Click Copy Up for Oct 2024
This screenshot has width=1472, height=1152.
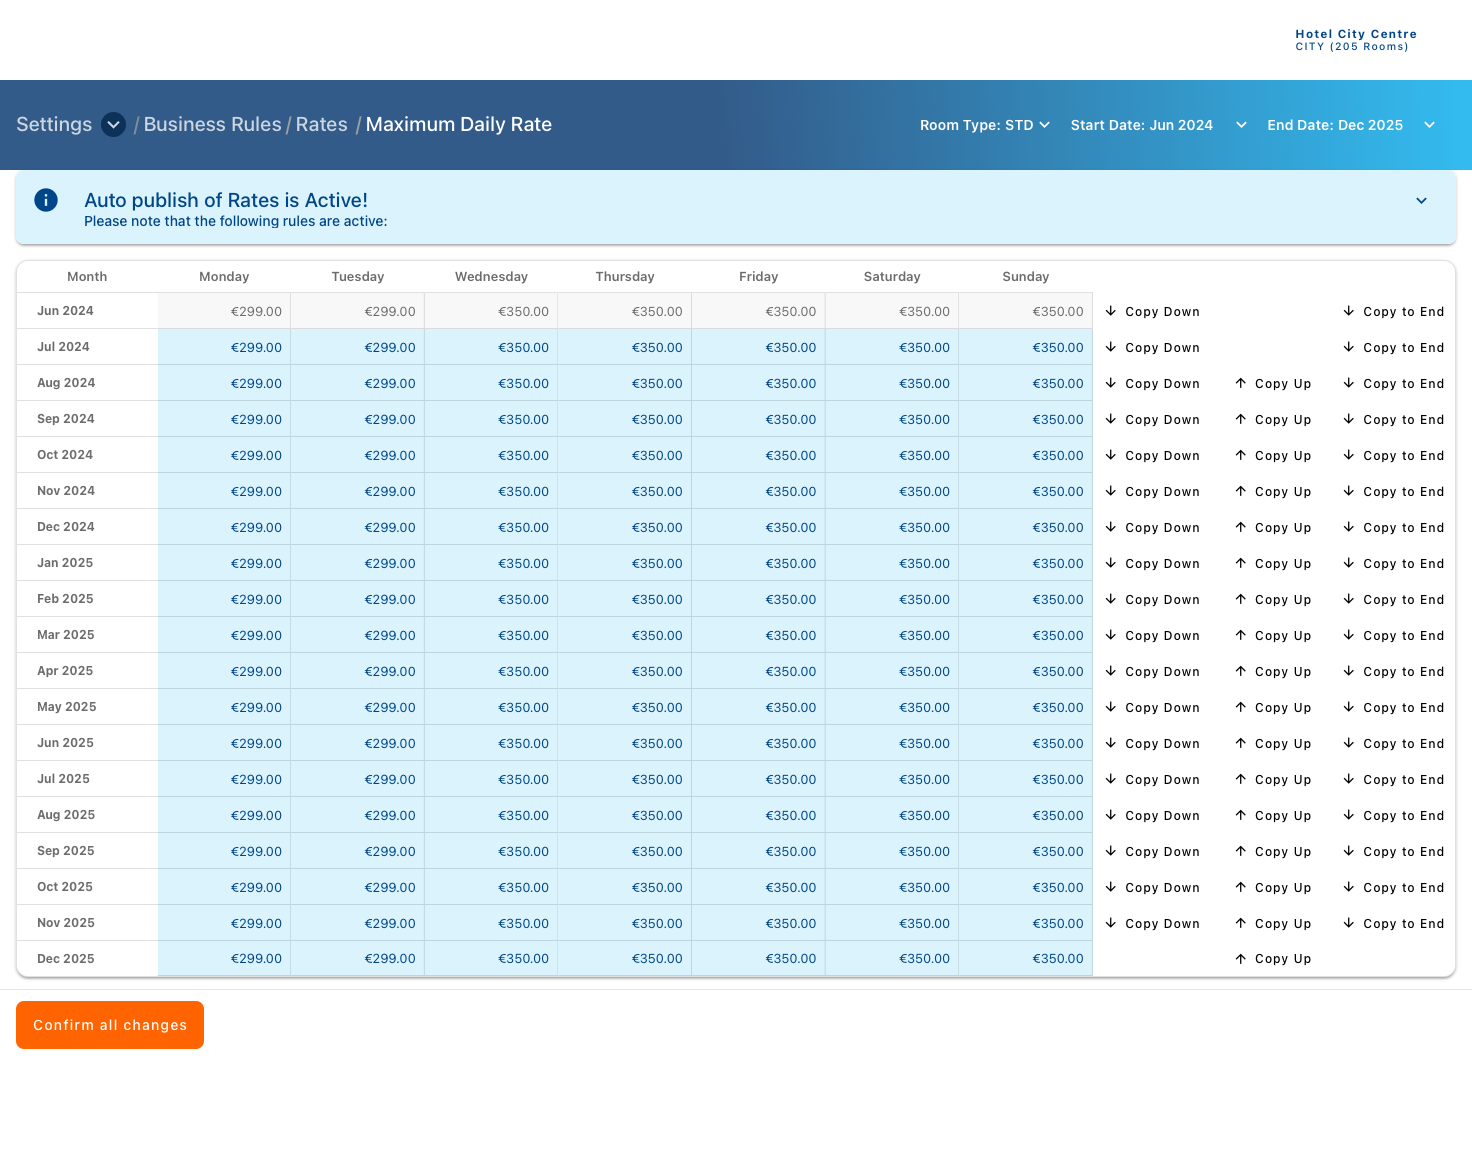point(1273,456)
